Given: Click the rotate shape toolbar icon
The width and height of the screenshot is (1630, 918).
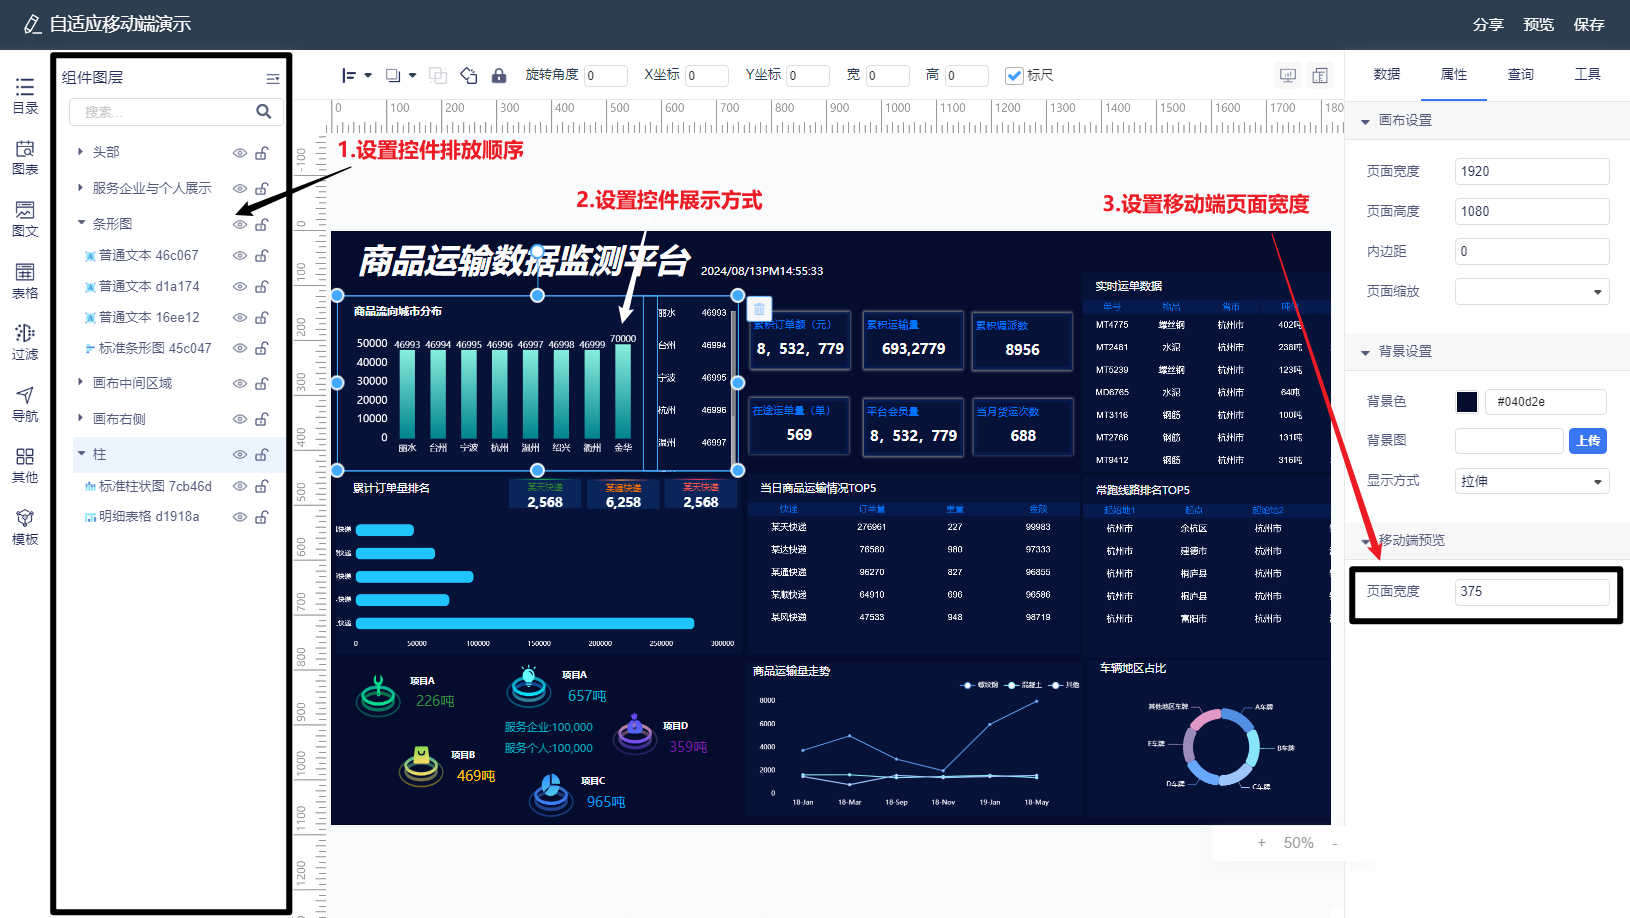Looking at the screenshot, I should pyautogui.click(x=469, y=75).
